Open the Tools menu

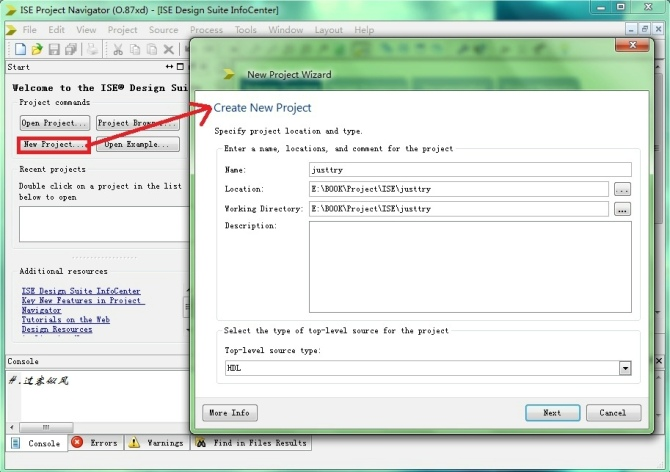click(246, 30)
